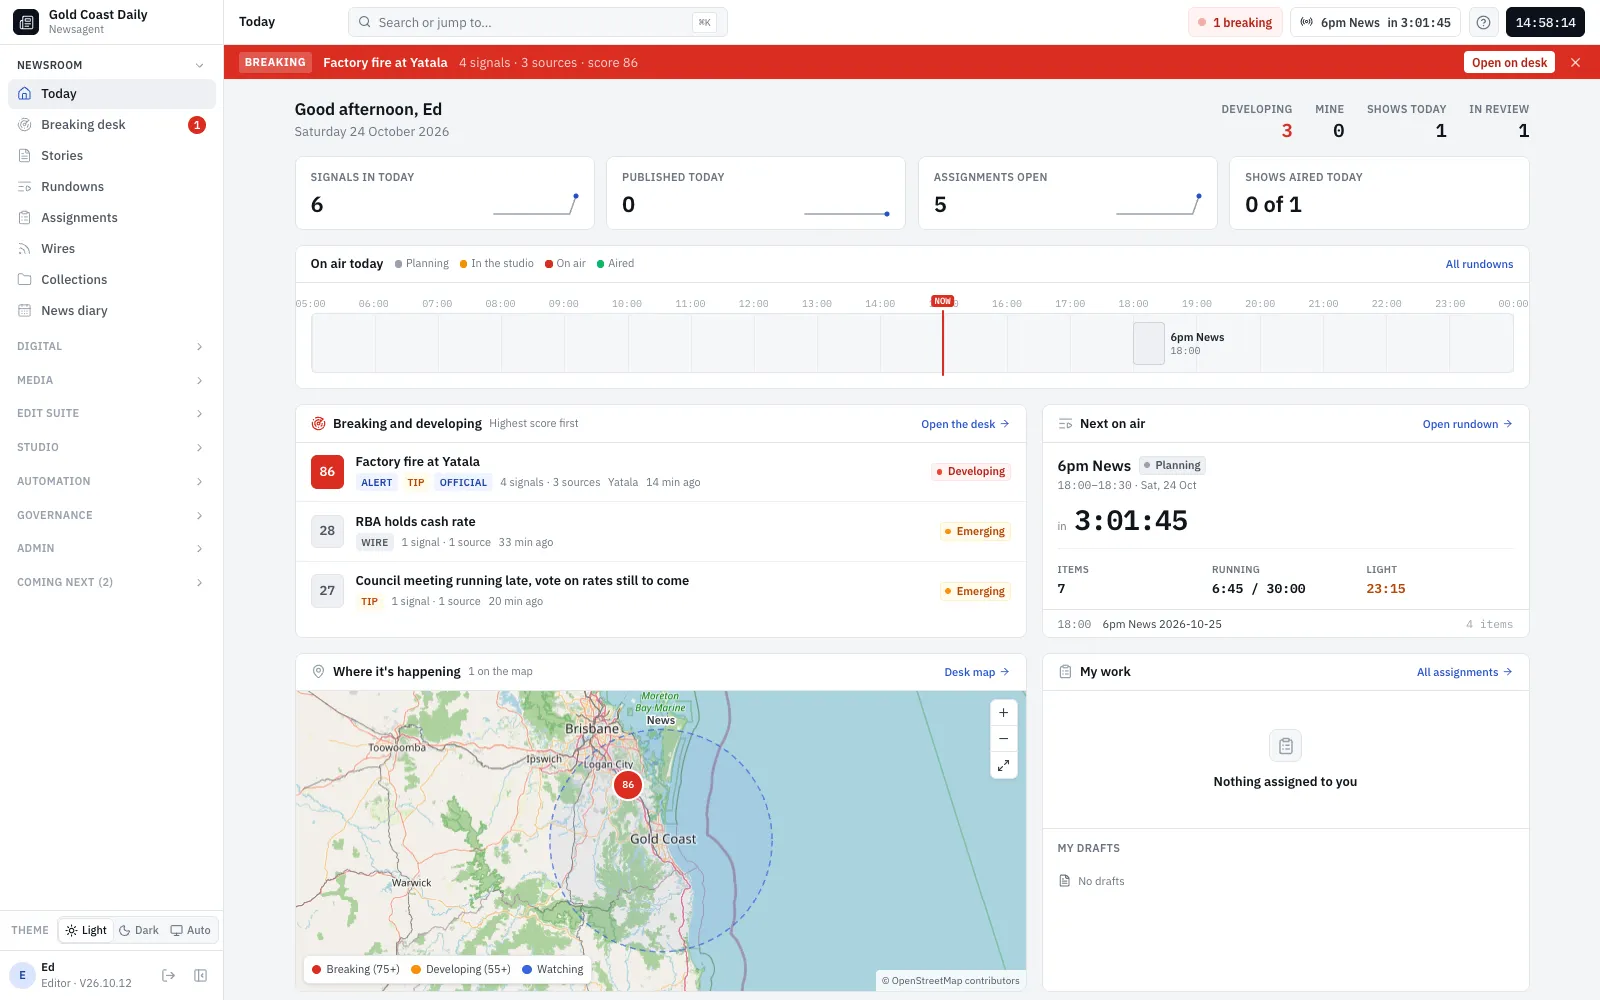This screenshot has height=1000, width=1600.
Task: Expand the Edit Suite section
Action: click(112, 413)
